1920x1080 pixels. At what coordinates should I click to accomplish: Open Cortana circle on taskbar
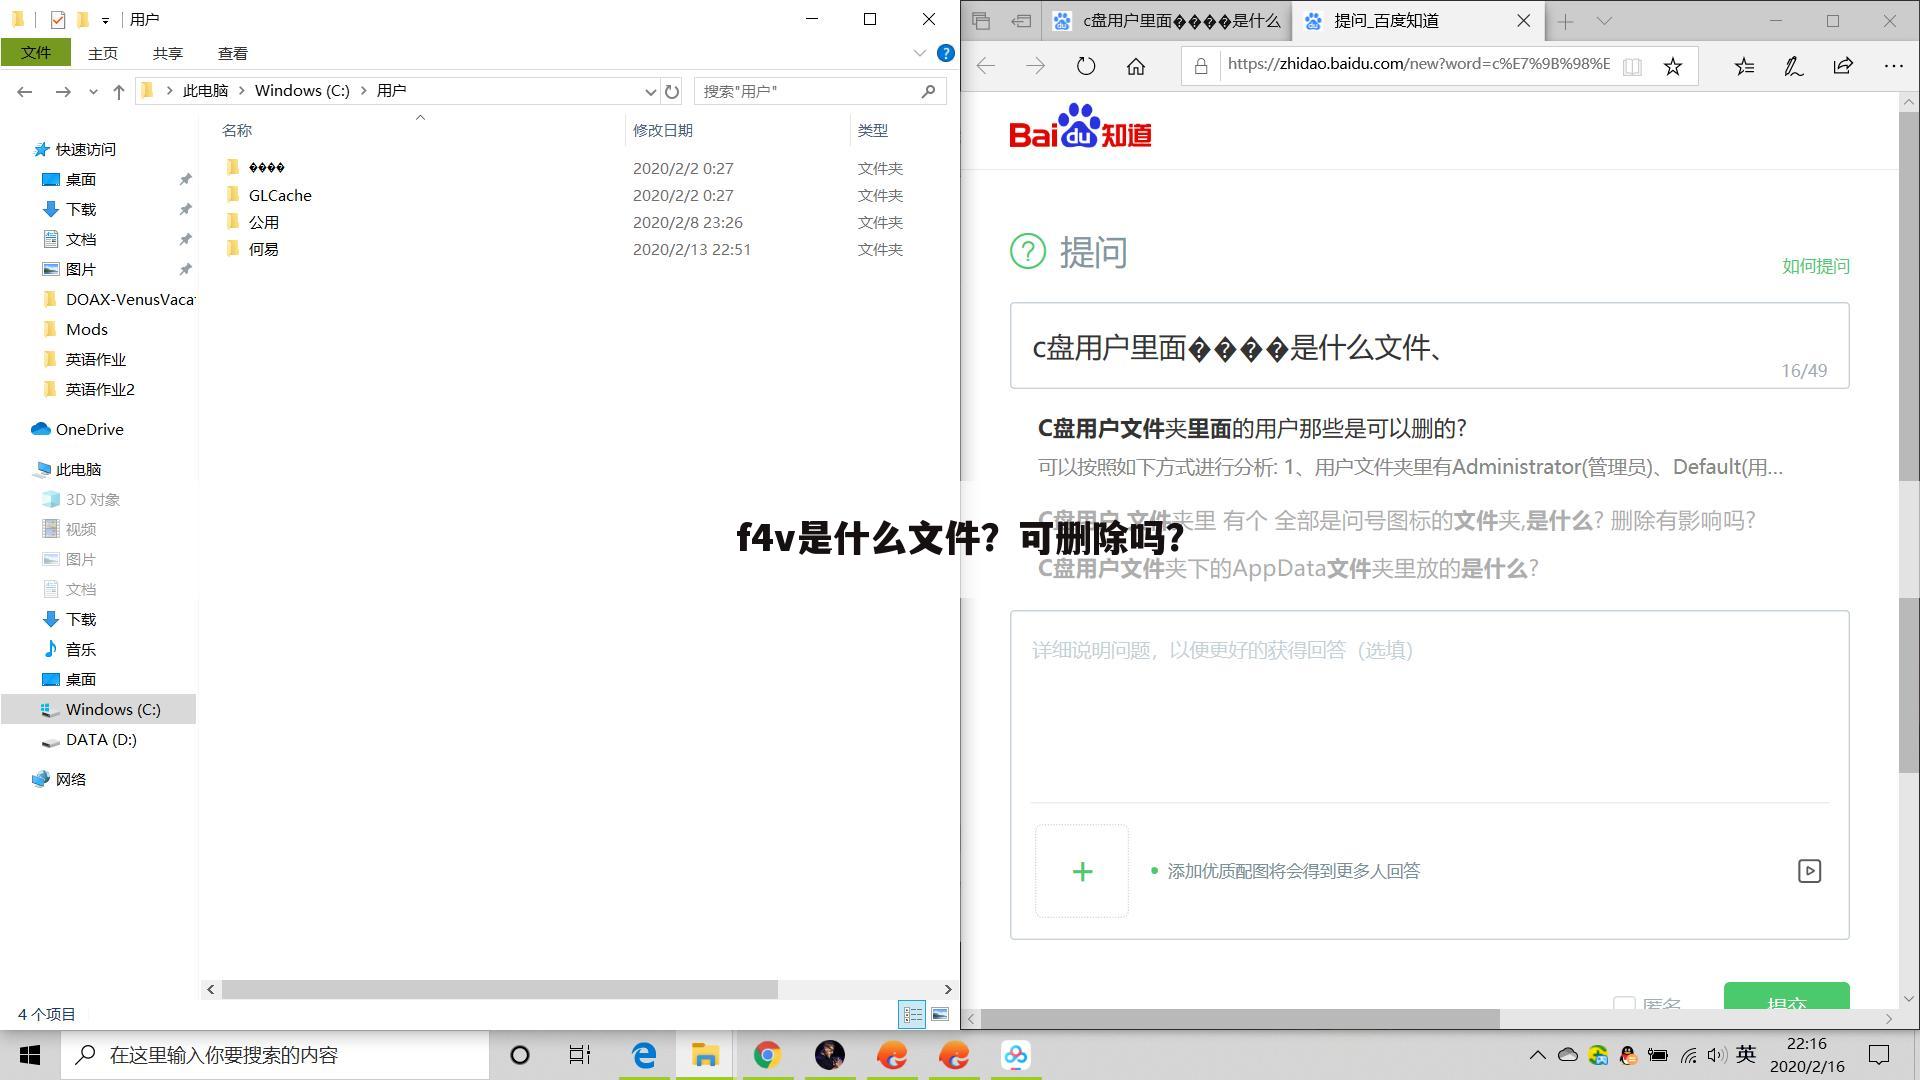(519, 1055)
